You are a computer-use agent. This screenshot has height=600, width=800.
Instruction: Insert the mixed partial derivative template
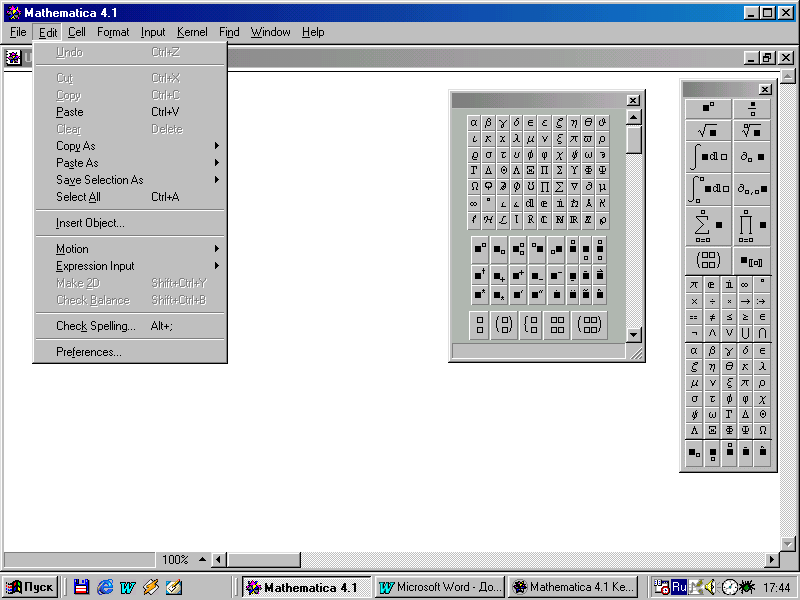[x=752, y=189]
